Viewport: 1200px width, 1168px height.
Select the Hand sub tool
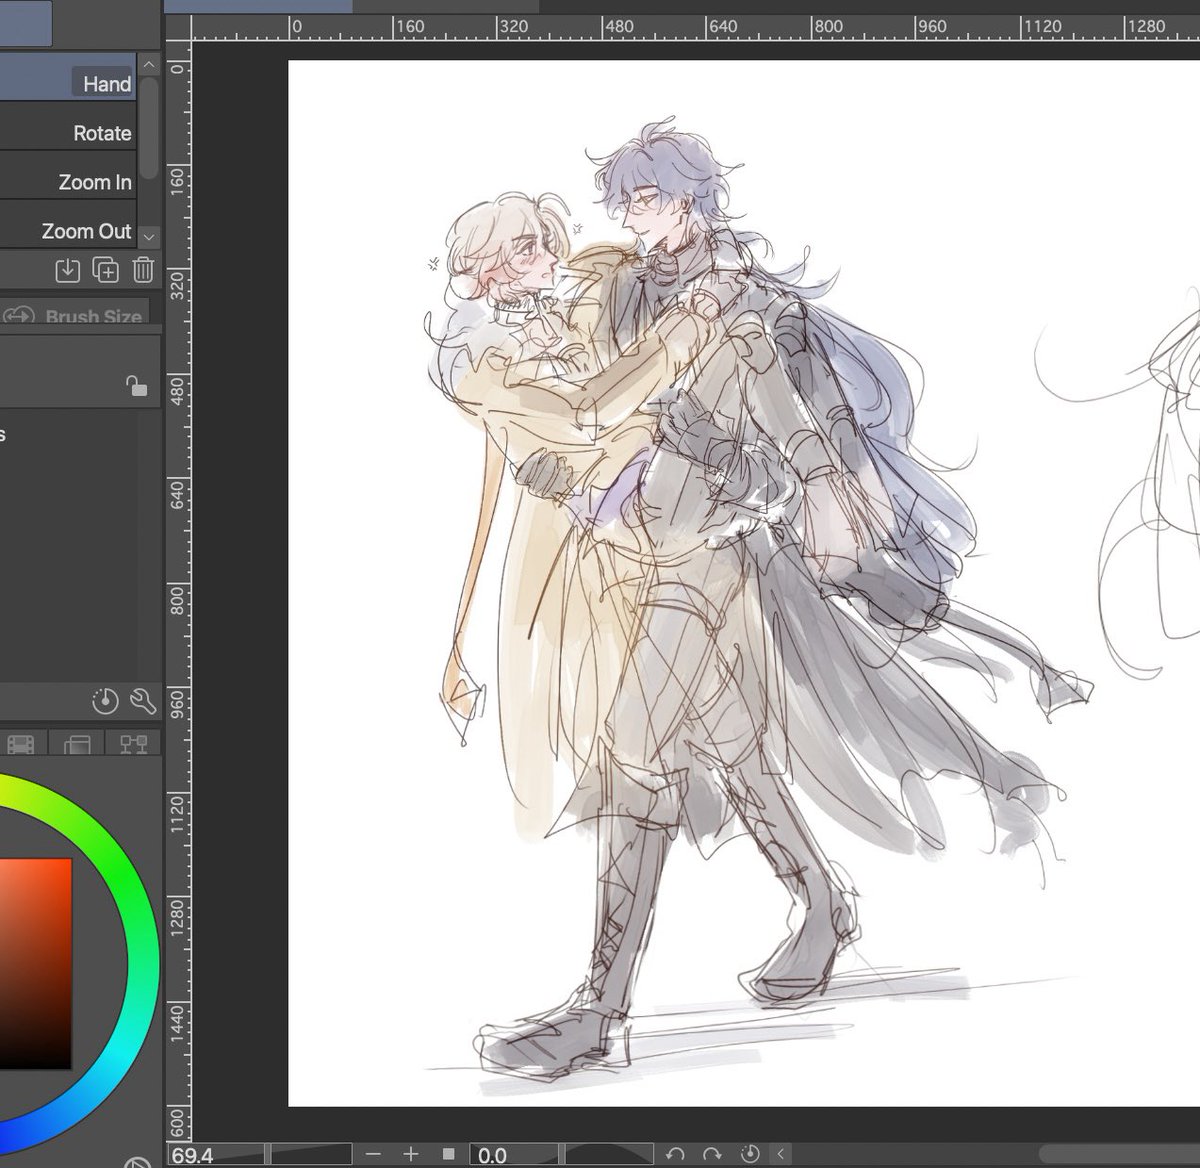point(68,78)
